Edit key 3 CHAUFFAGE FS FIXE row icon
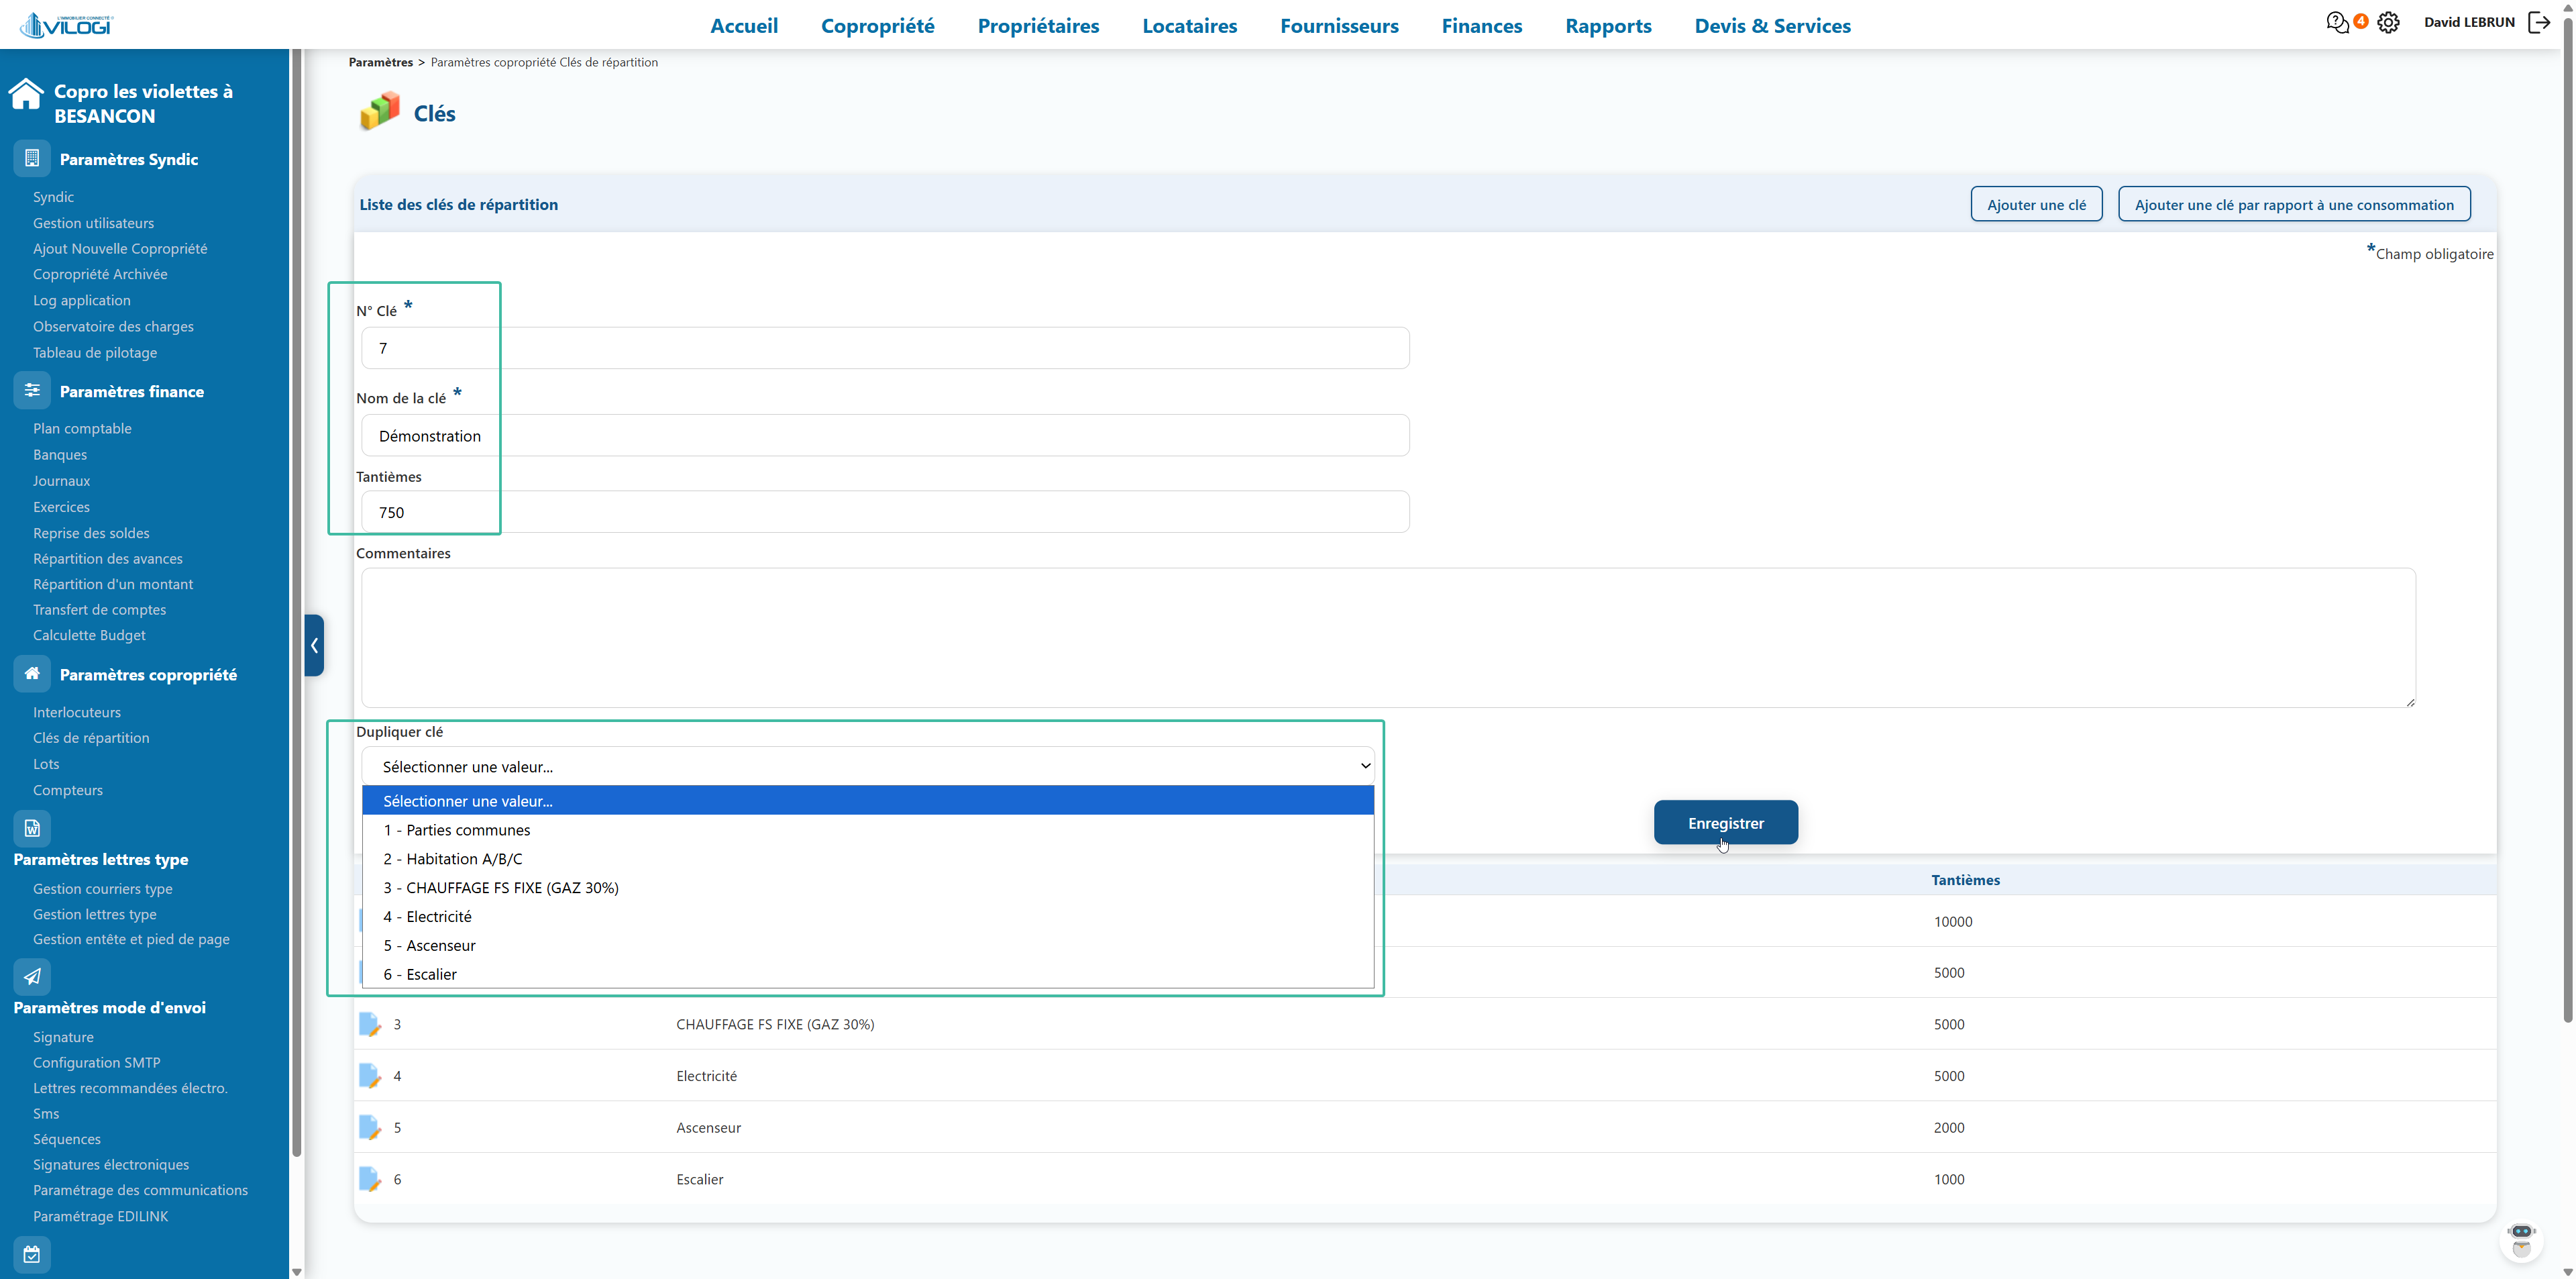Image resolution: width=2576 pixels, height=1279 pixels. coord(370,1024)
